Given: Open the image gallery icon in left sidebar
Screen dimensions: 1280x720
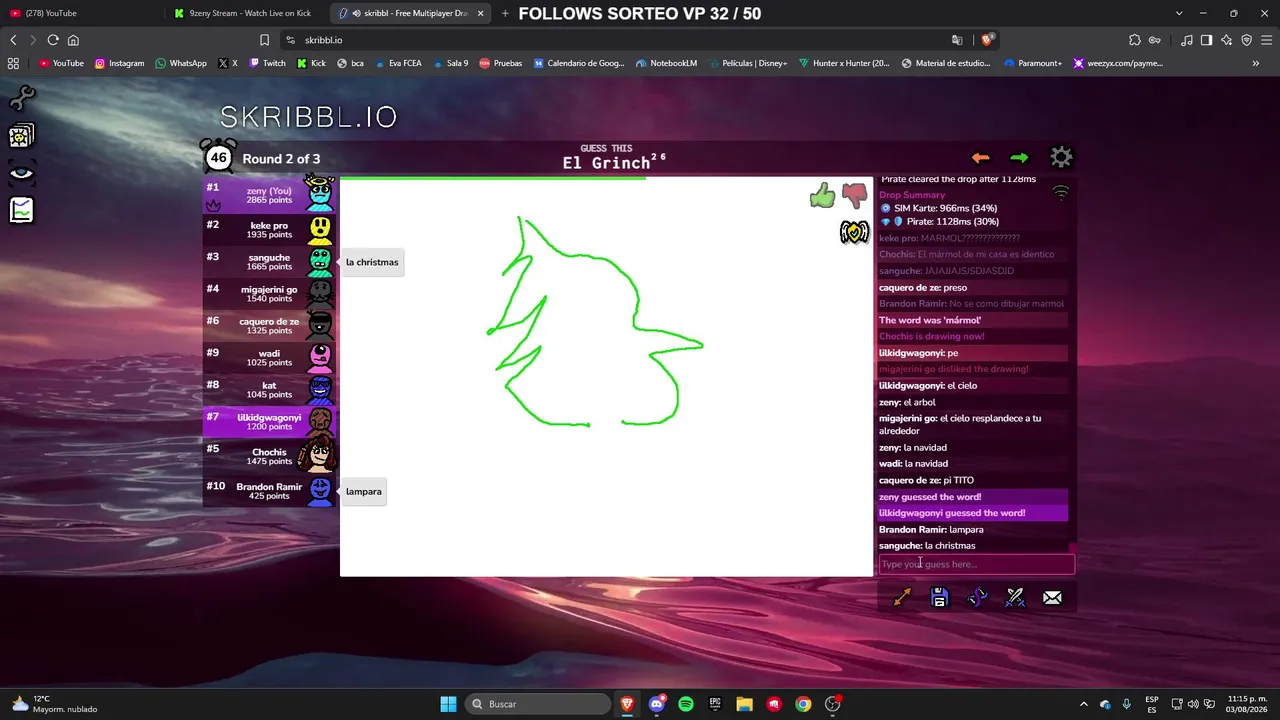Looking at the screenshot, I should pos(22,135).
